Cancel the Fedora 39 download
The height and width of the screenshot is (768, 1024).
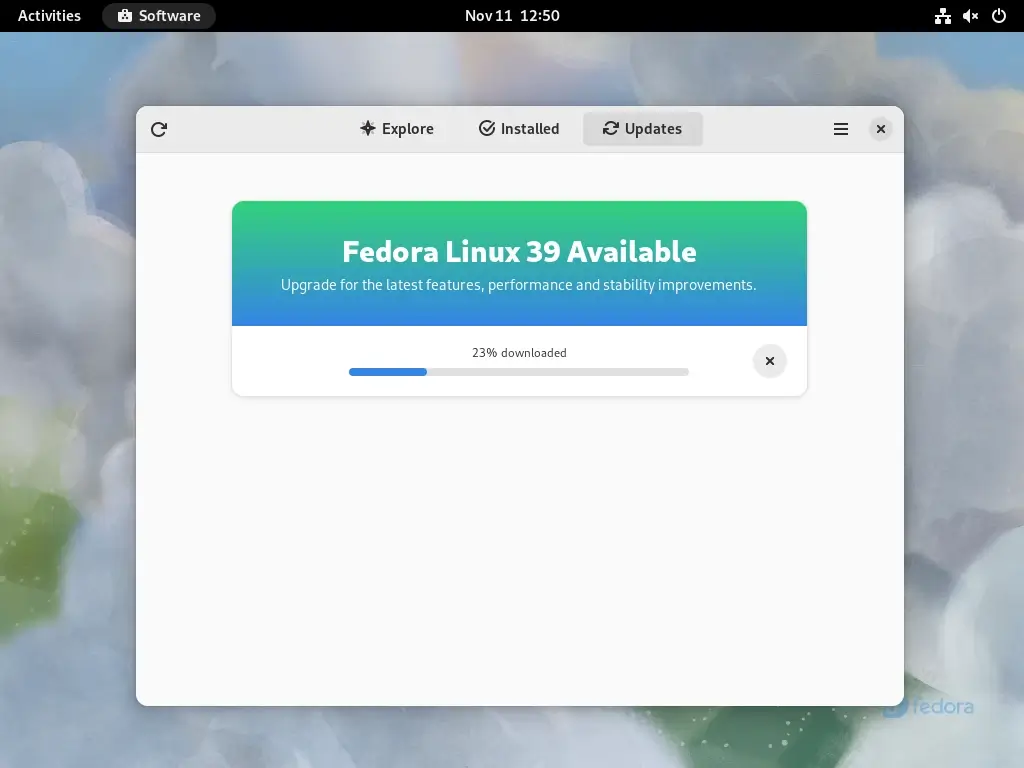point(769,361)
